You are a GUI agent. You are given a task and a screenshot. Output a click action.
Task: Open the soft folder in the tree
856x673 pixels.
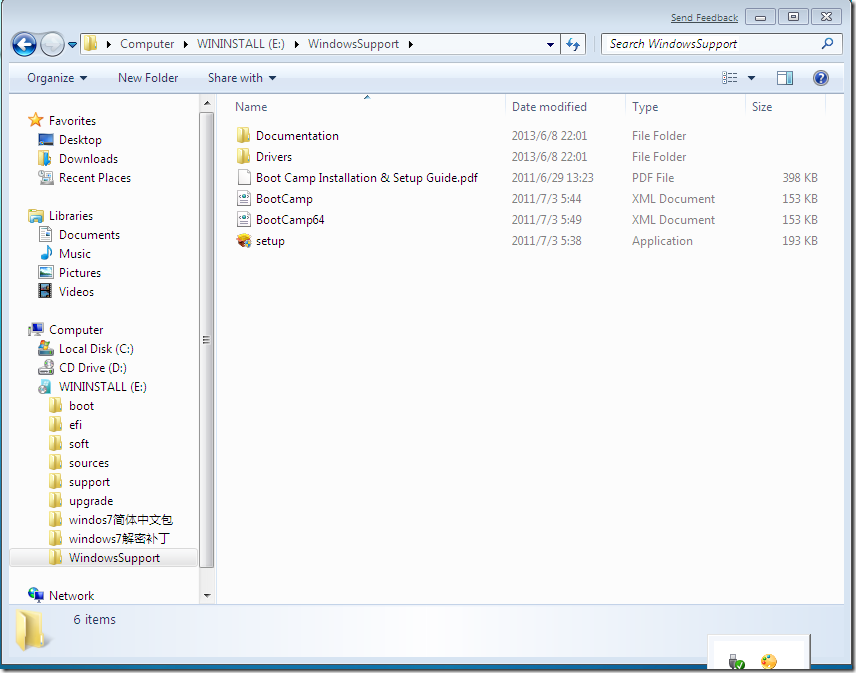[x=79, y=444]
